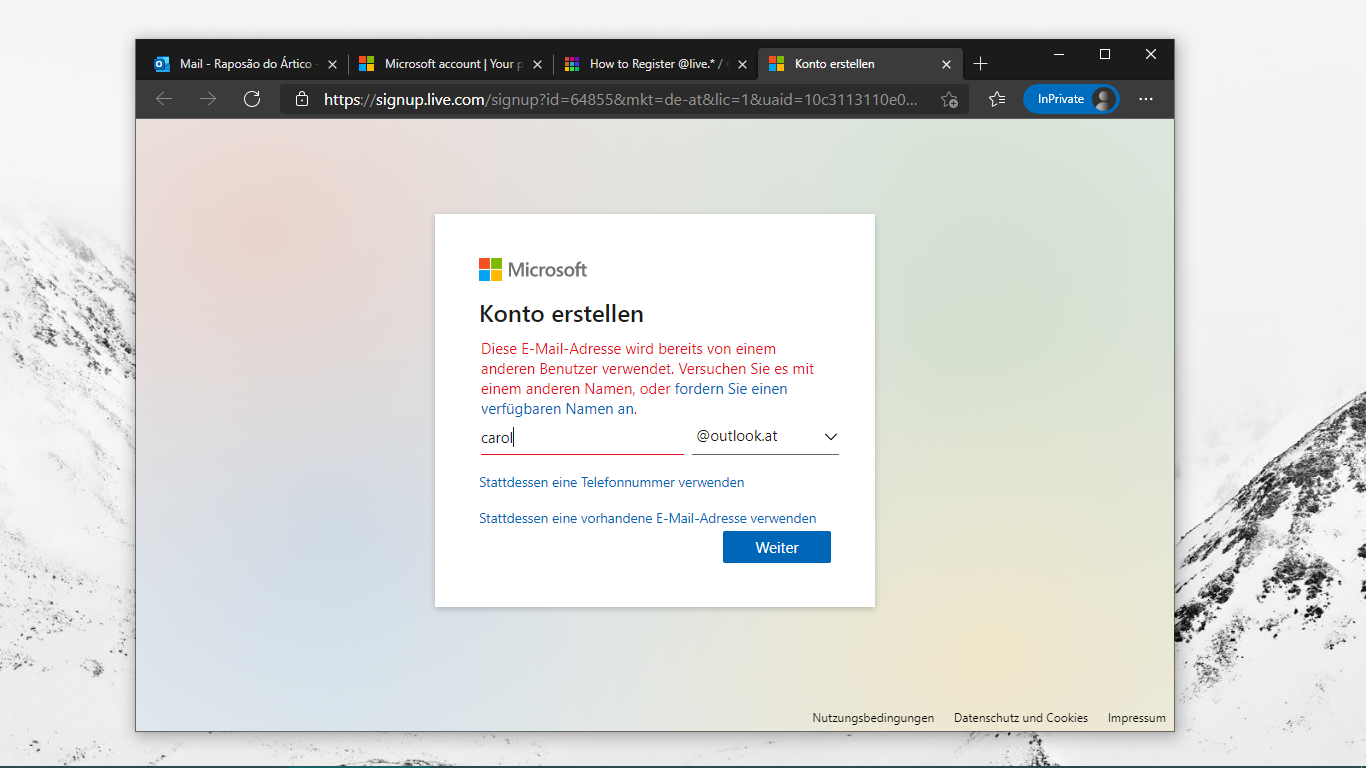Image resolution: width=1366 pixels, height=768 pixels.
Task: Open a new tab with plus button
Action: click(981, 64)
